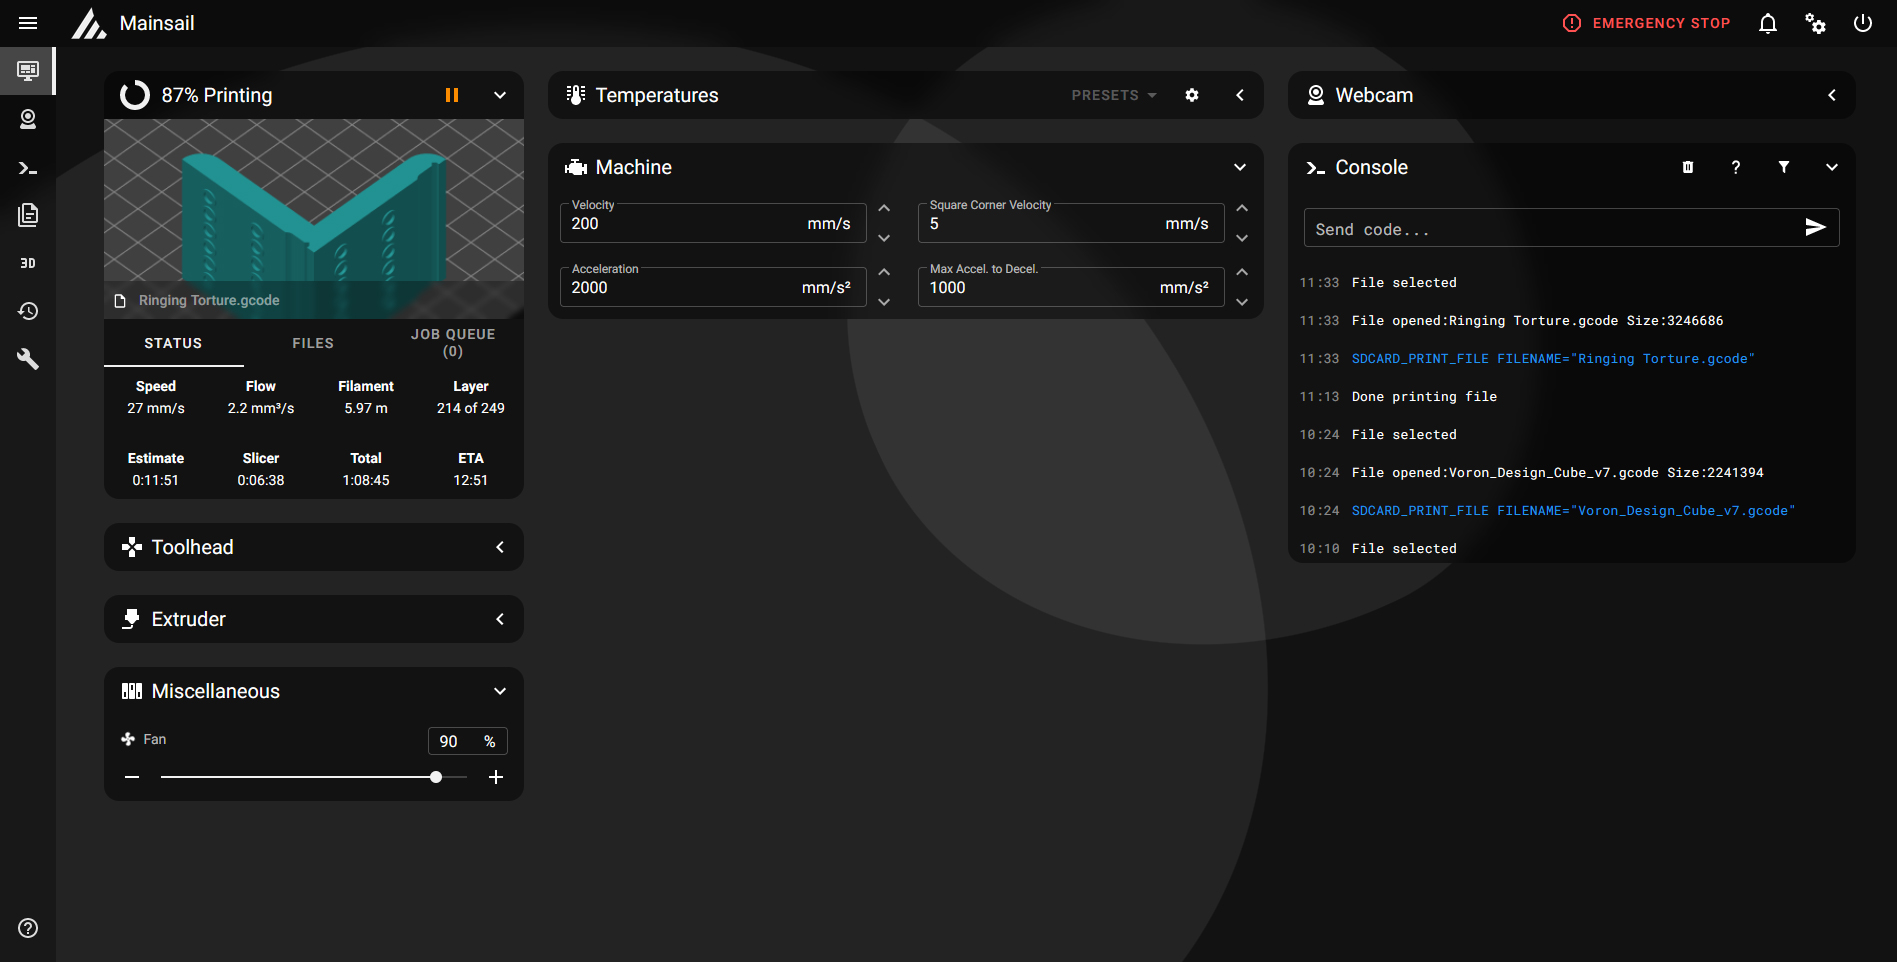Open the hamburger navigation menu

coord(28,23)
